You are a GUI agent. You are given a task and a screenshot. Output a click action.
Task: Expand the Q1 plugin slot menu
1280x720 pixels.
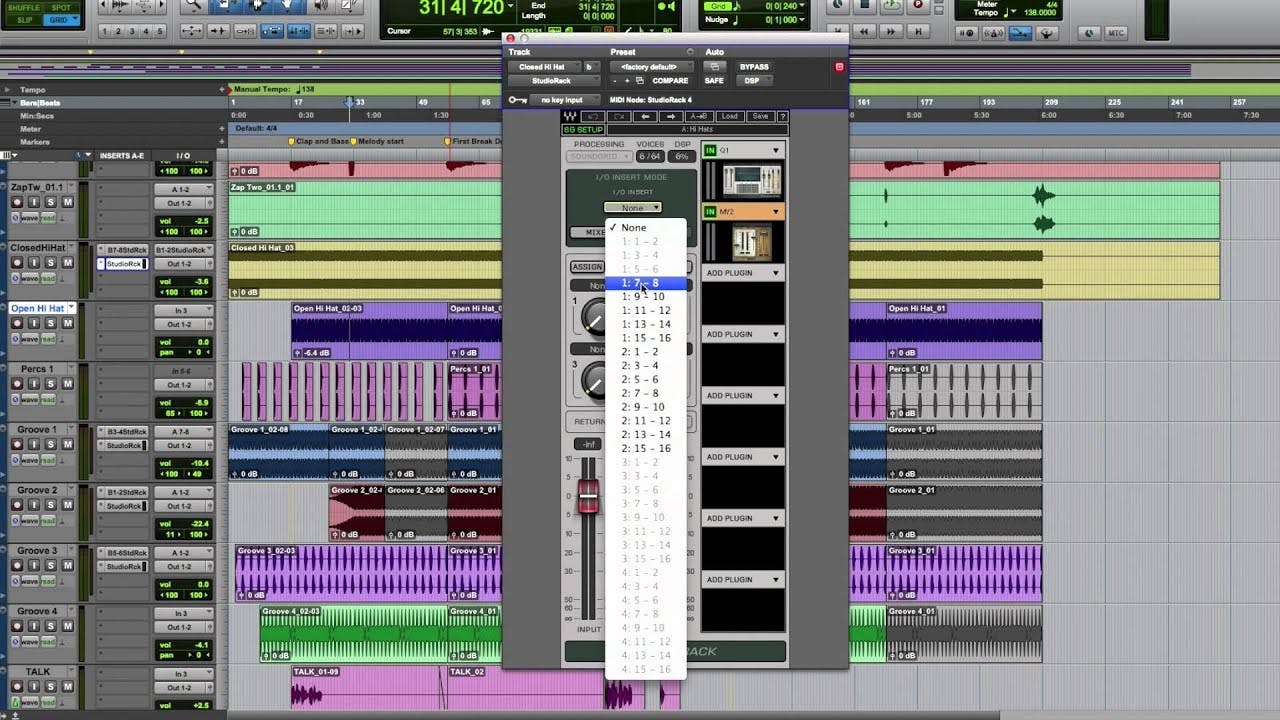(775, 150)
